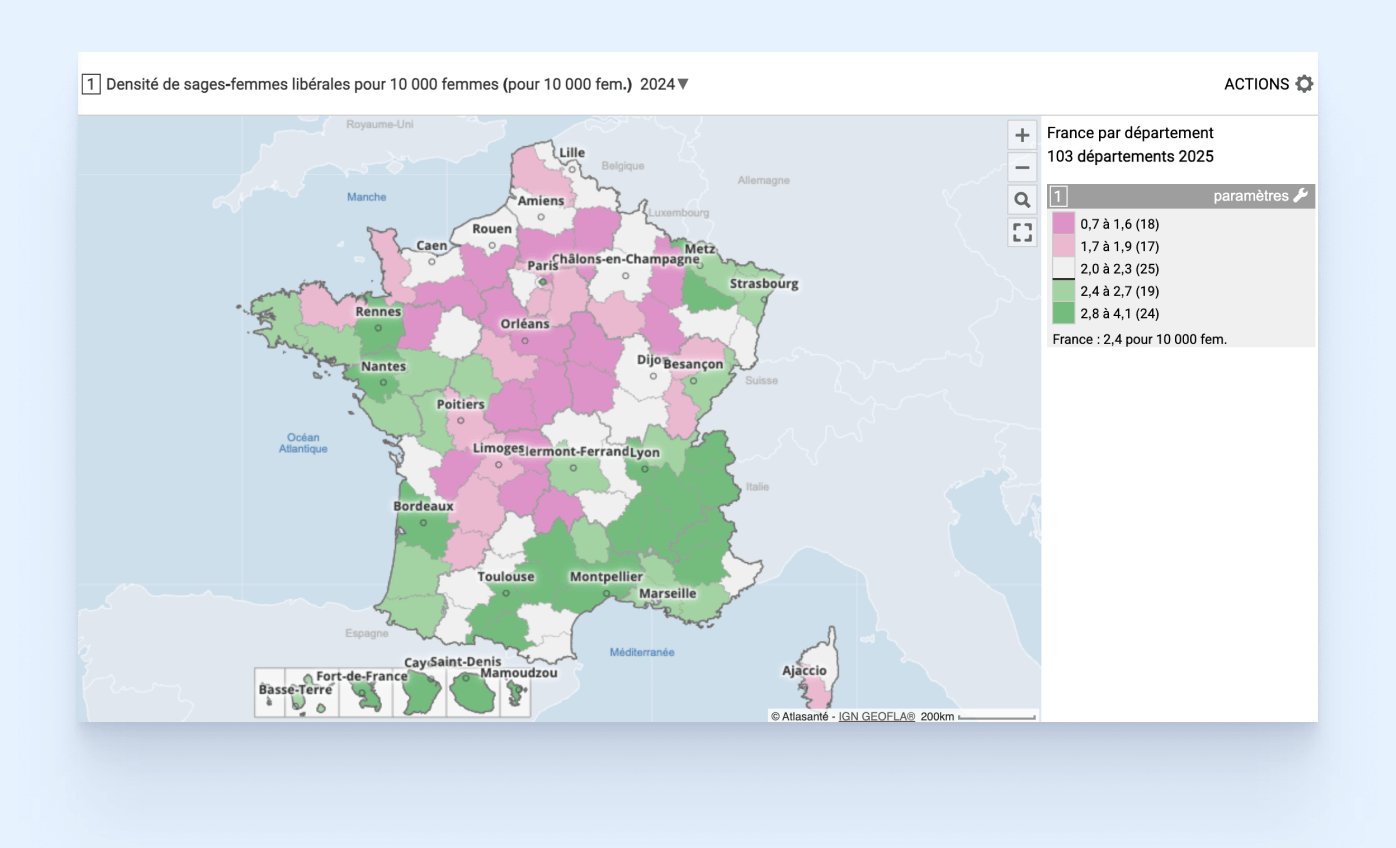Click the Rouen map label
This screenshot has width=1396, height=848.
492,229
